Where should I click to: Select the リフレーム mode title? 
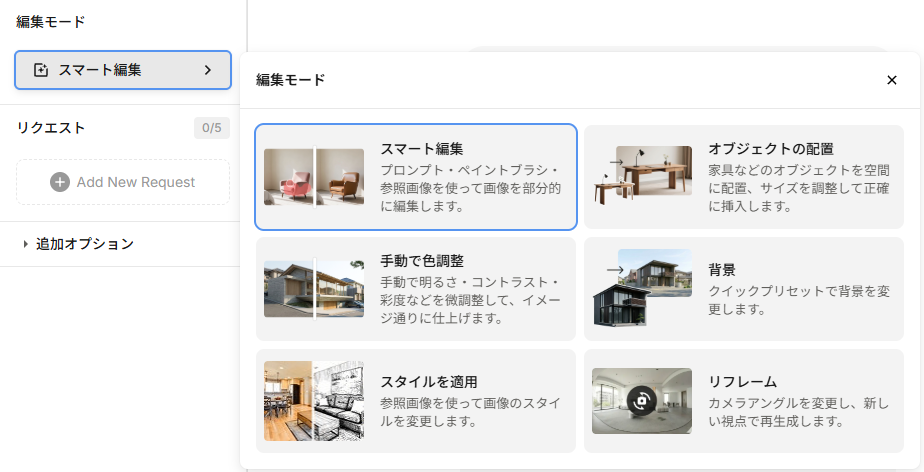[x=742, y=382]
